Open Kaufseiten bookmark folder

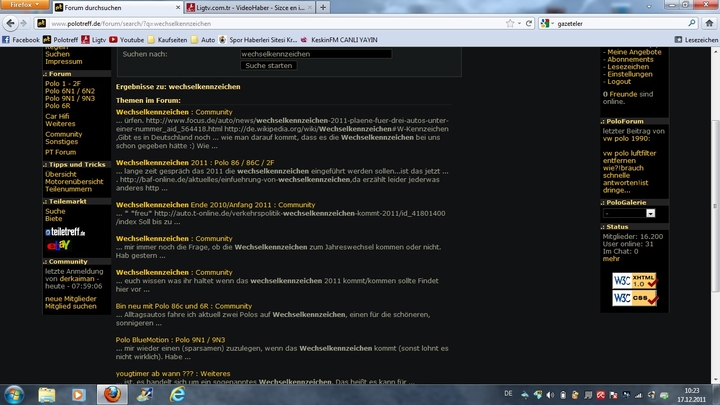click(x=168, y=40)
